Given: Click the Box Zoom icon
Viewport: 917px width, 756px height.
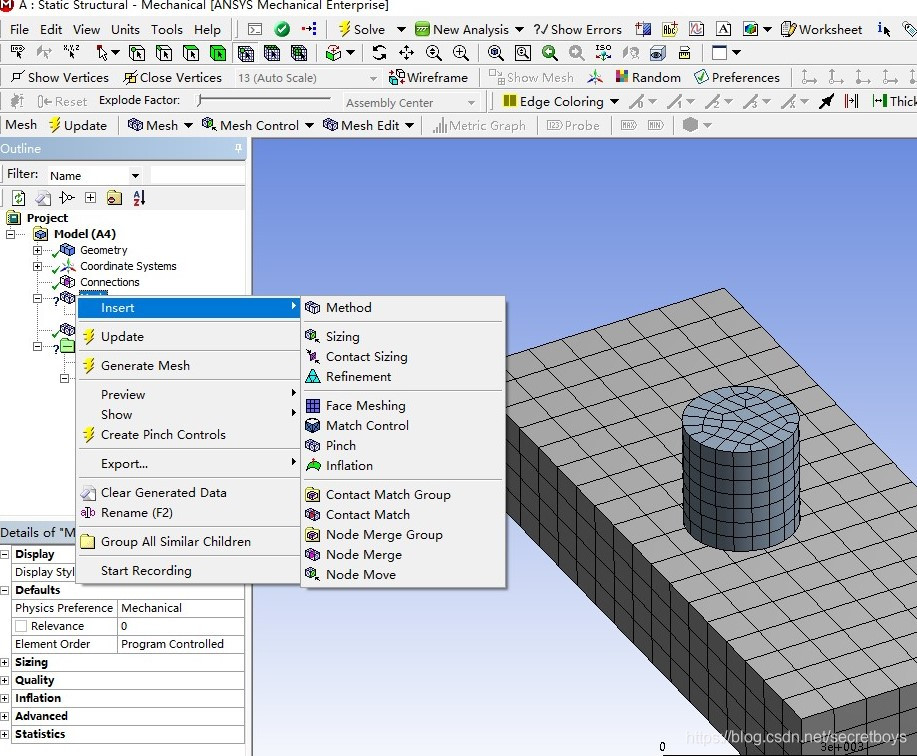Looking at the screenshot, I should coord(522,53).
